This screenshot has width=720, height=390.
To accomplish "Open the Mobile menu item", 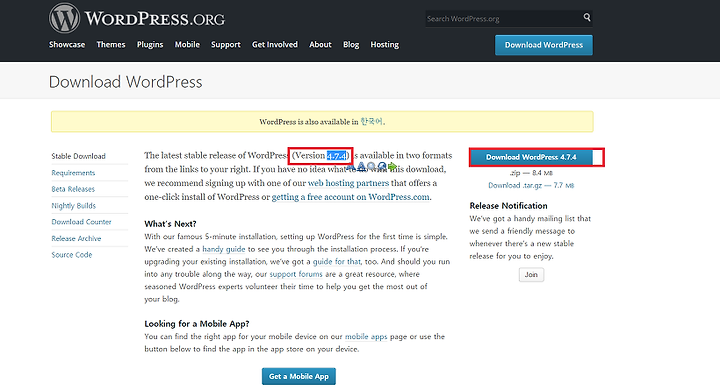I will click(x=187, y=45).
